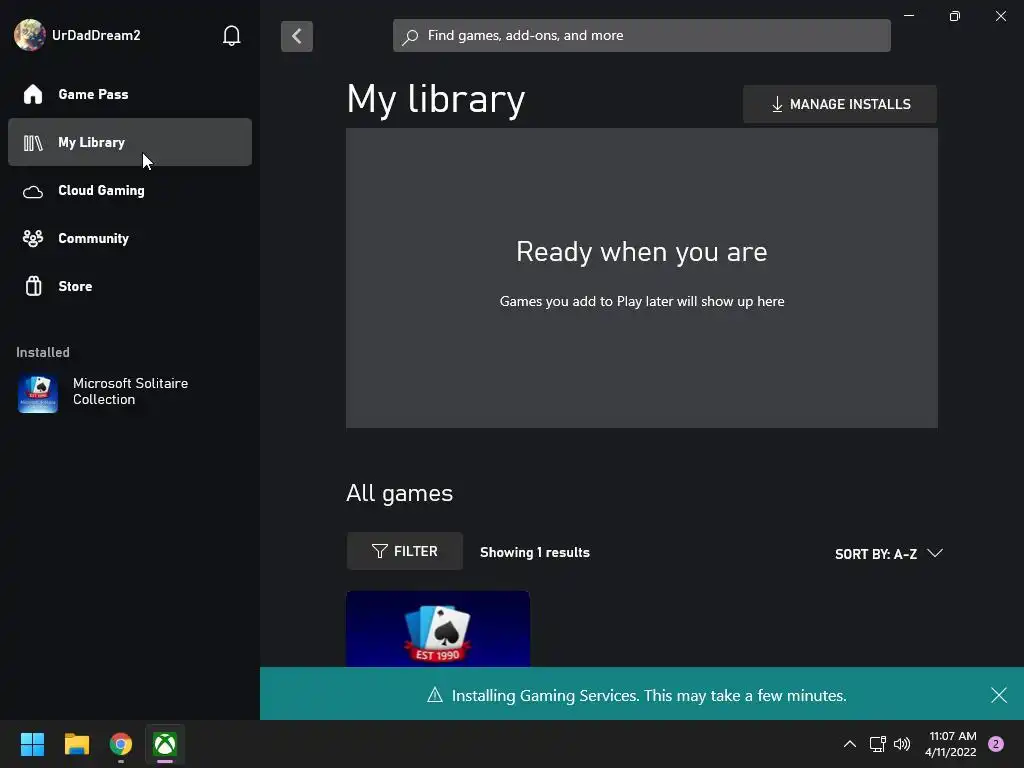
Task: Click the Solitaire icon in Installed list
Action: 38,393
